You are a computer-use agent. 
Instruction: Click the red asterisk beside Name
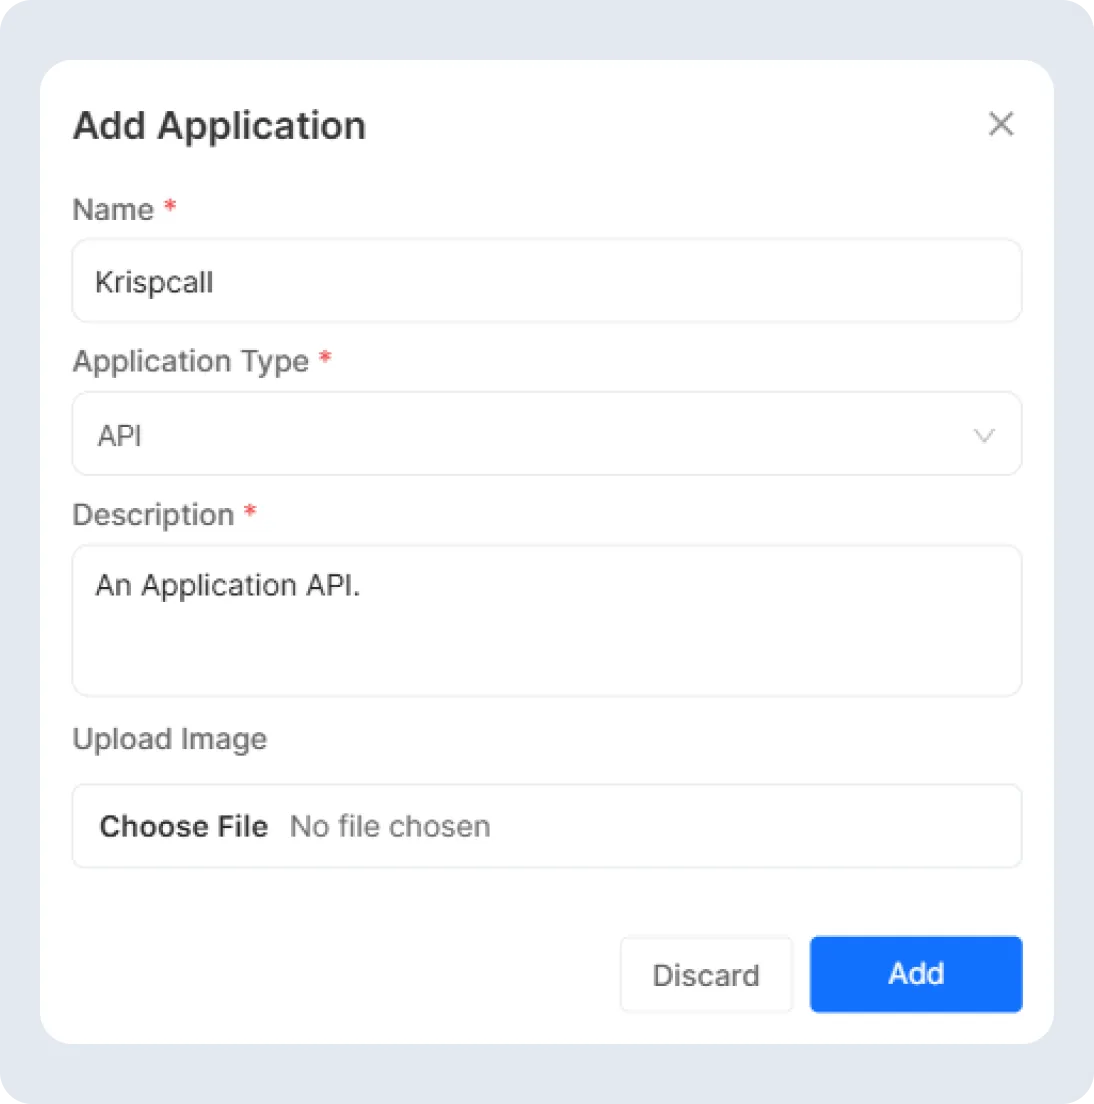point(170,206)
